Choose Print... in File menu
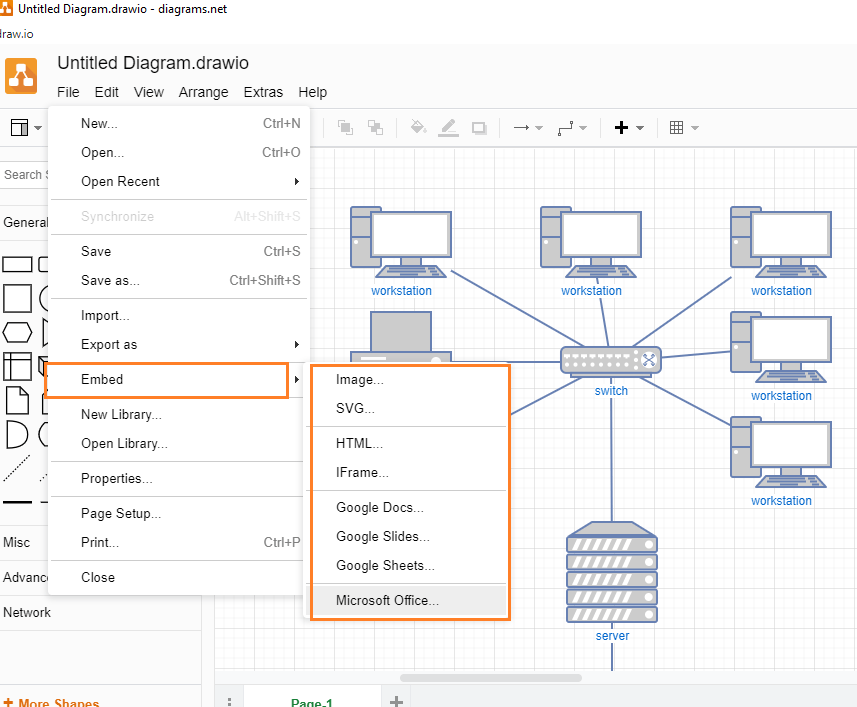 pos(179,543)
